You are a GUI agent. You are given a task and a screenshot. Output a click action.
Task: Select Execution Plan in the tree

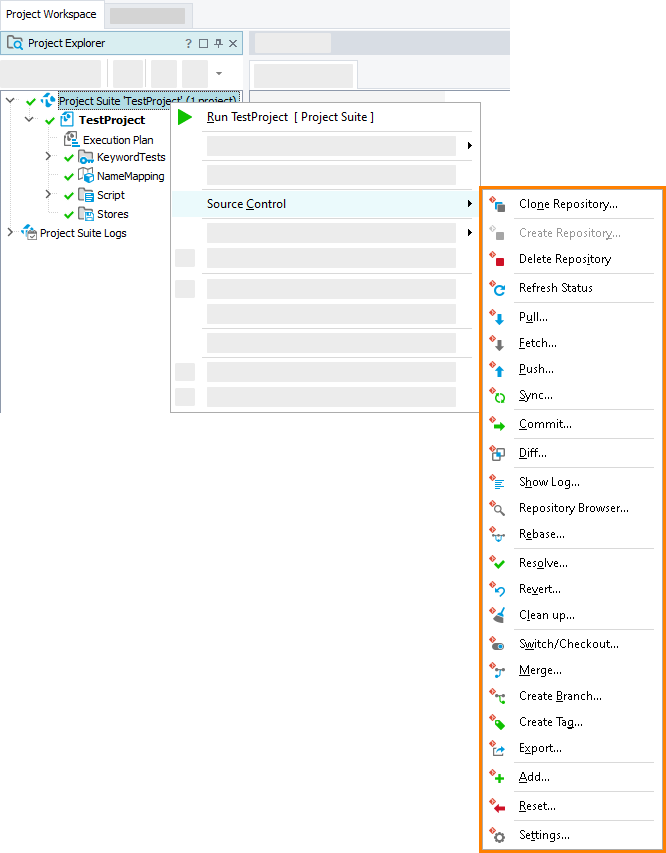118,140
